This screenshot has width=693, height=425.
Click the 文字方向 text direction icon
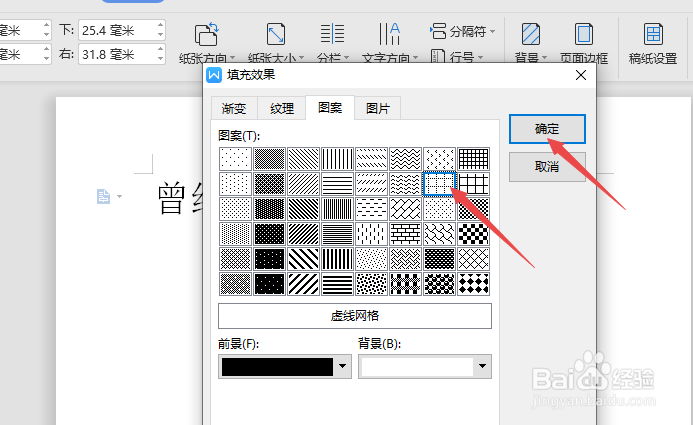pyautogui.click(x=389, y=34)
